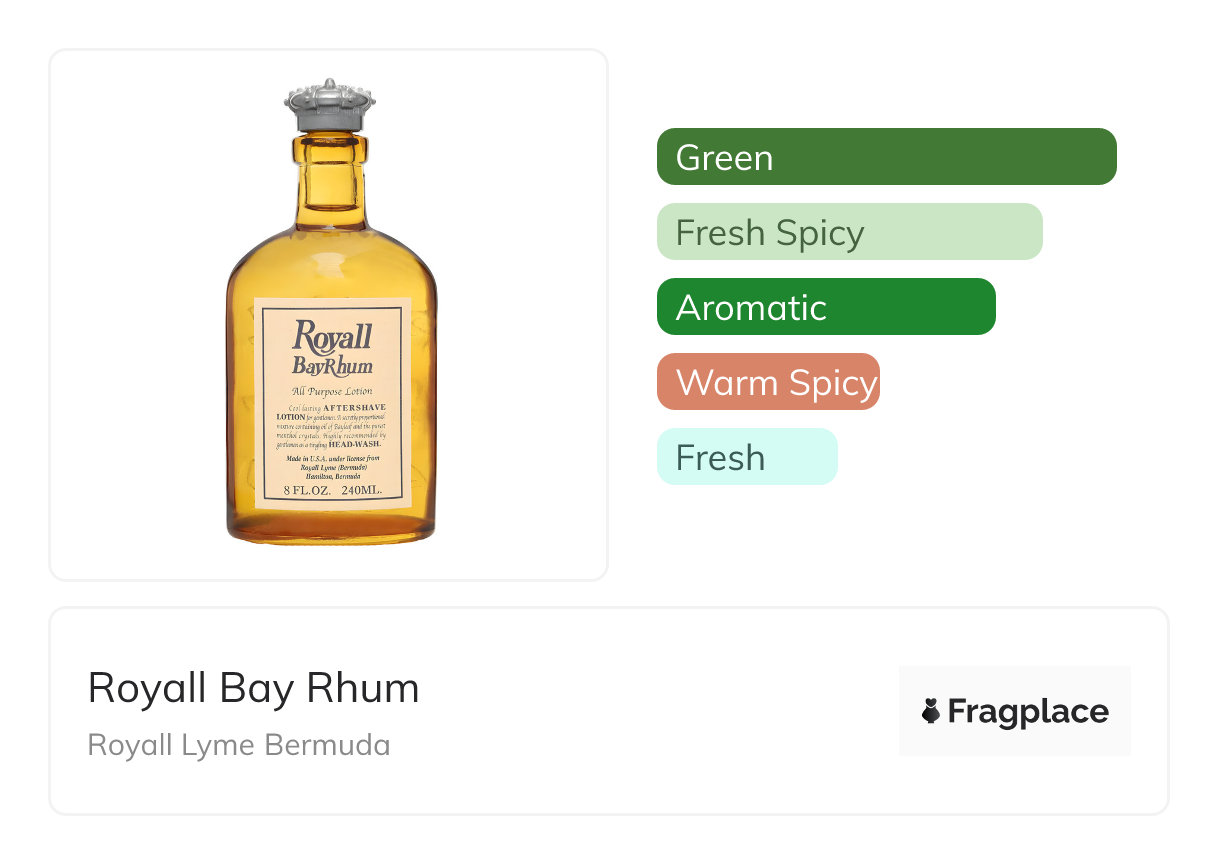The image size is (1218, 864).
Task: Open the Royall Bay Rhum title
Action: click(253, 688)
